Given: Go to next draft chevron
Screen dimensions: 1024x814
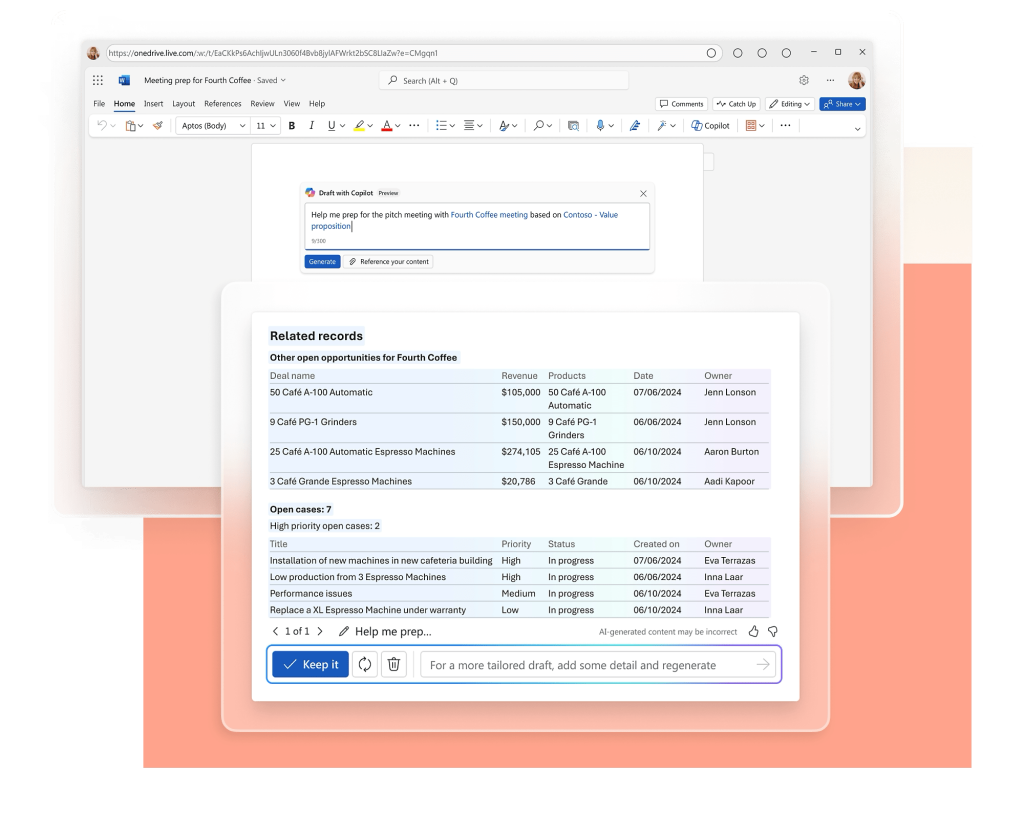Looking at the screenshot, I should point(320,631).
